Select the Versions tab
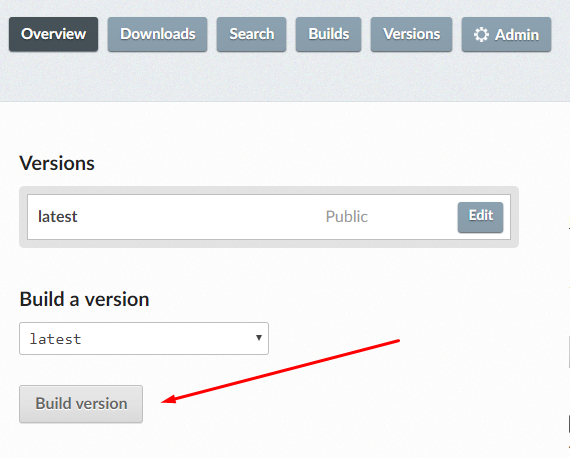Viewport: 570px width, 458px height. pos(412,34)
